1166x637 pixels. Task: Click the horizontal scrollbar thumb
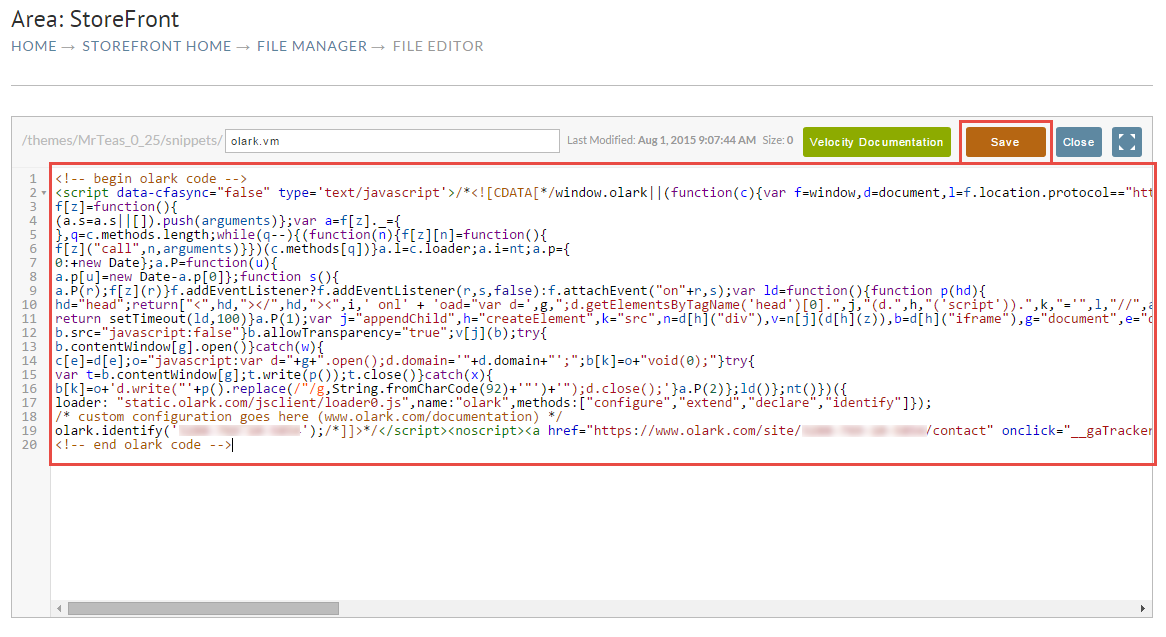click(203, 609)
